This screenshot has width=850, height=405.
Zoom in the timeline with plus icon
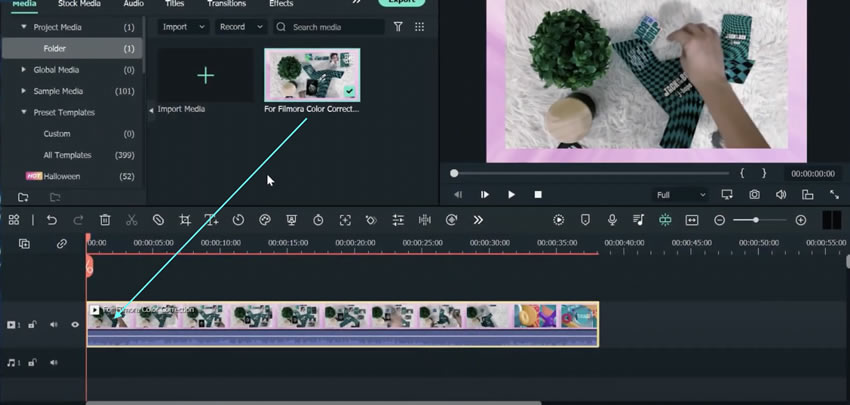[801, 220]
